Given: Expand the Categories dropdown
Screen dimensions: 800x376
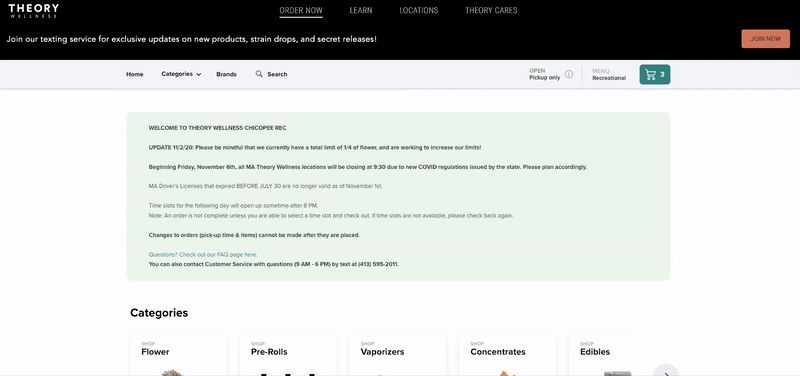Looking at the screenshot, I should [x=181, y=74].
